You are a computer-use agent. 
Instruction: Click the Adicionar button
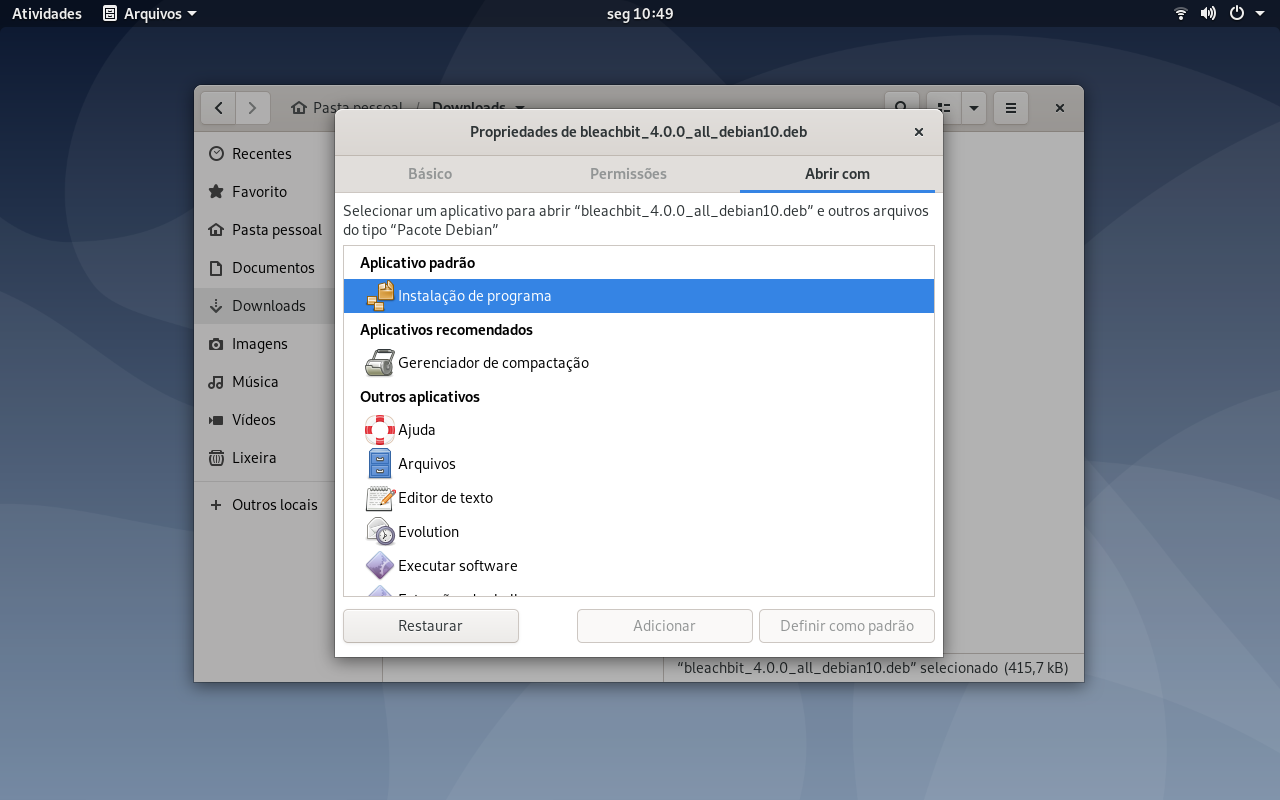pos(665,626)
